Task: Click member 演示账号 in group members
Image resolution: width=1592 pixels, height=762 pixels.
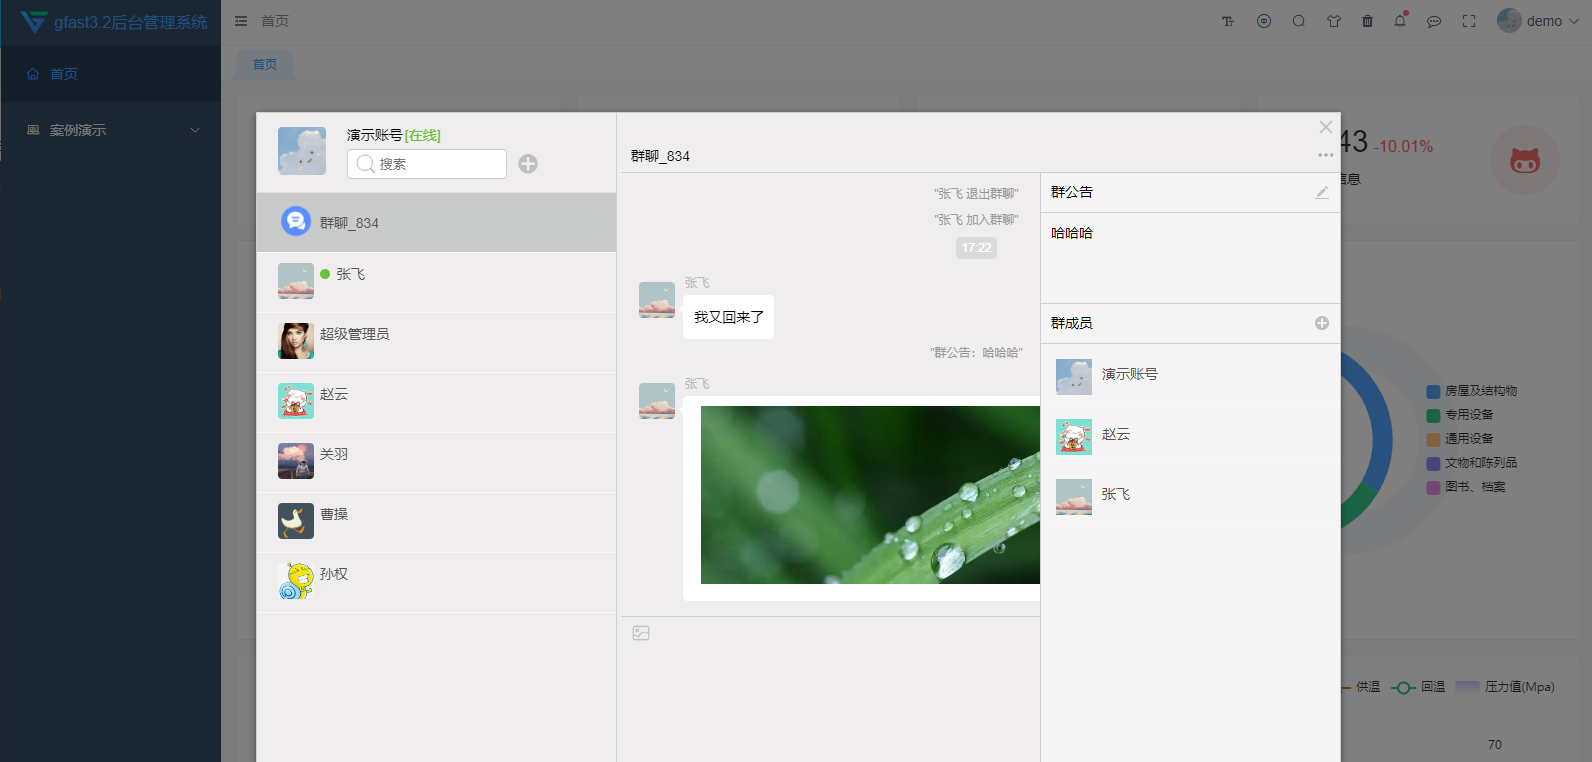Action: tap(1190, 374)
